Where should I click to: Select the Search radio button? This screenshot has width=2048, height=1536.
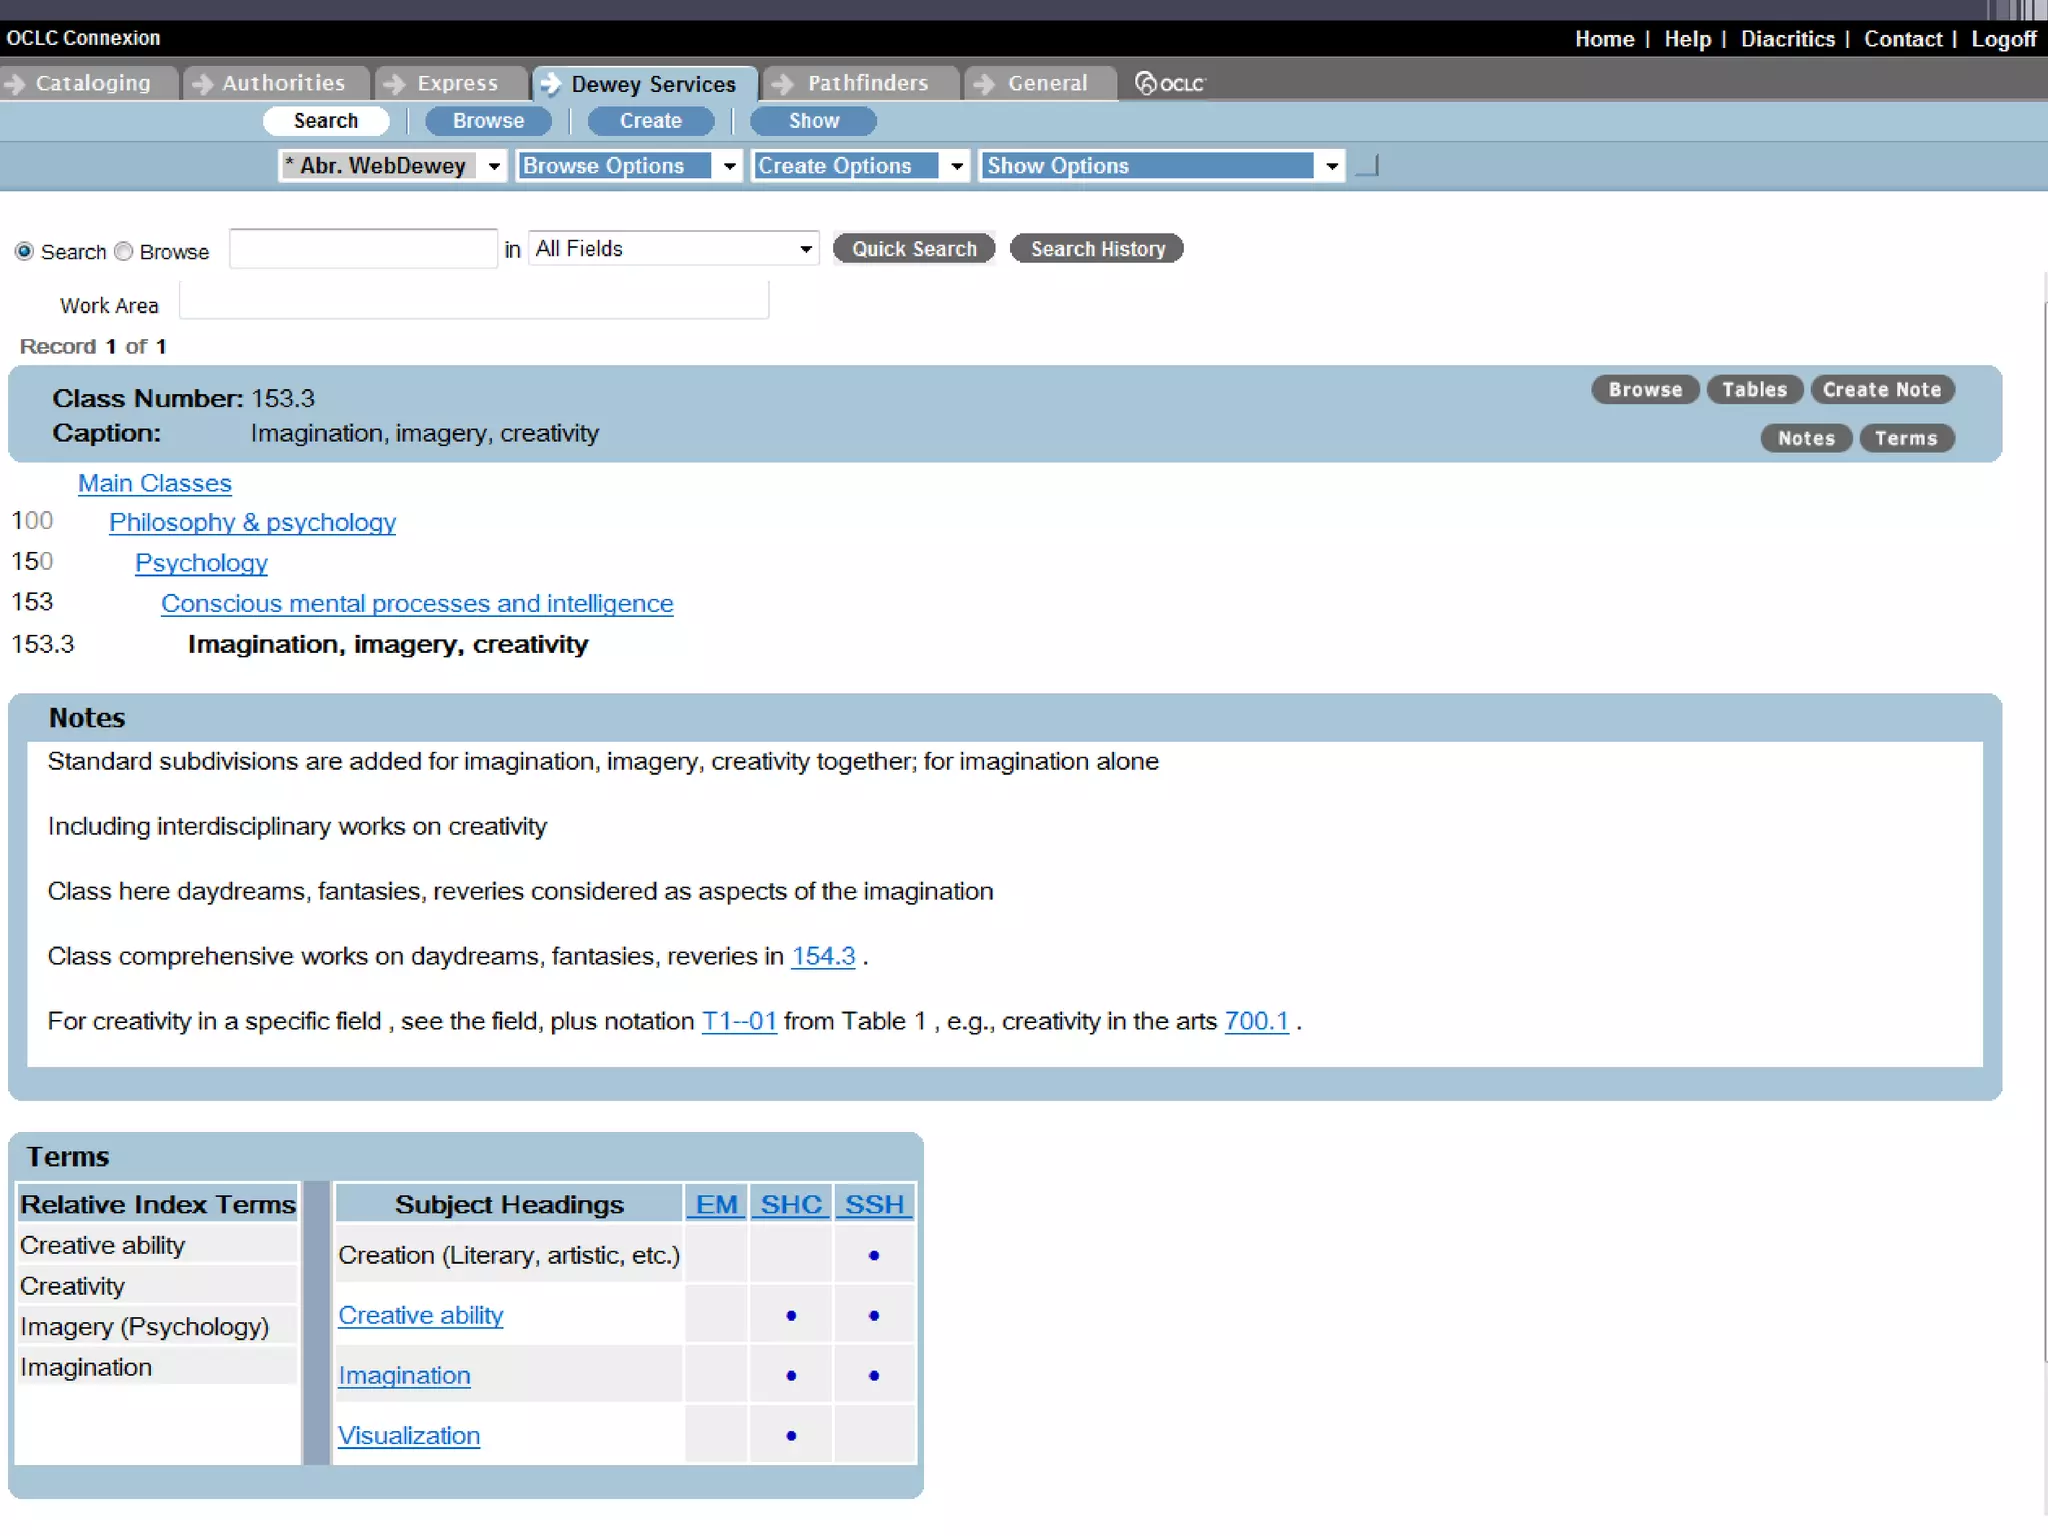pos(24,251)
